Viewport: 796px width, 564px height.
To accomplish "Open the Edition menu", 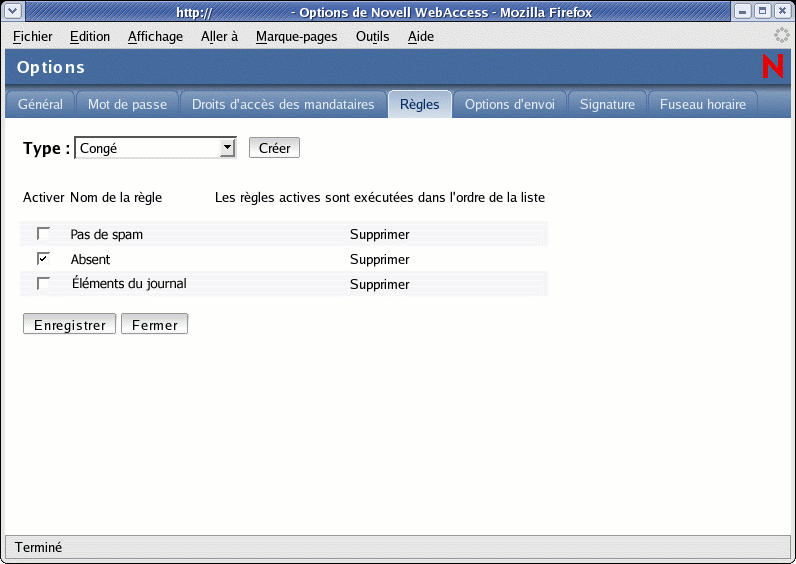I will pos(90,37).
